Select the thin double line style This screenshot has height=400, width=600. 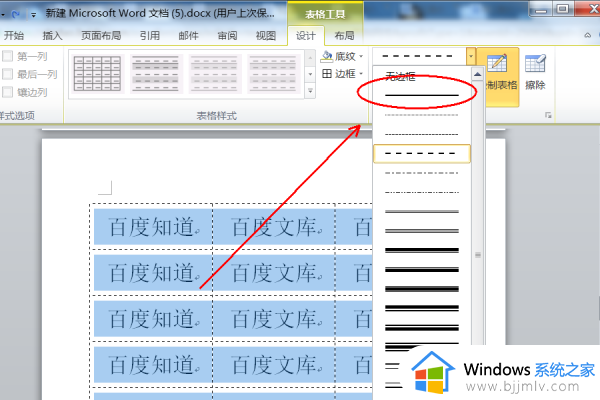(x=422, y=211)
